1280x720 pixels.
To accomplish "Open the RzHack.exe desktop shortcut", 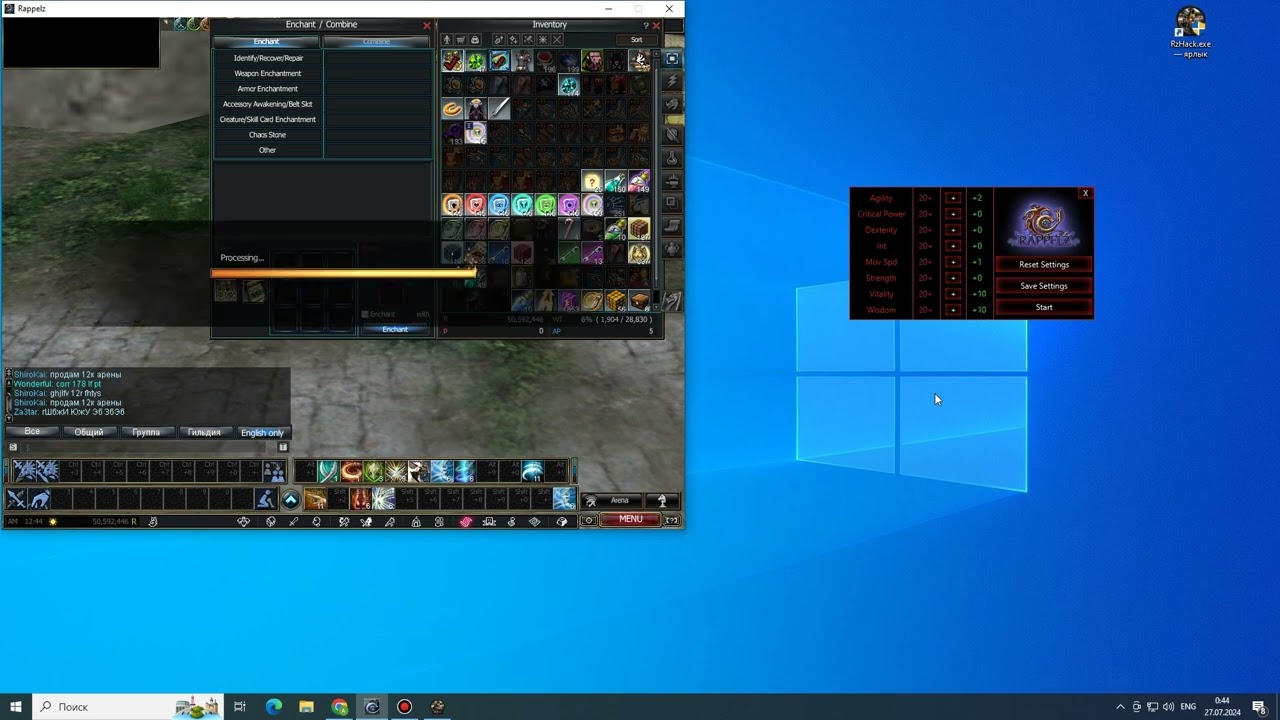I will click(x=1190, y=33).
